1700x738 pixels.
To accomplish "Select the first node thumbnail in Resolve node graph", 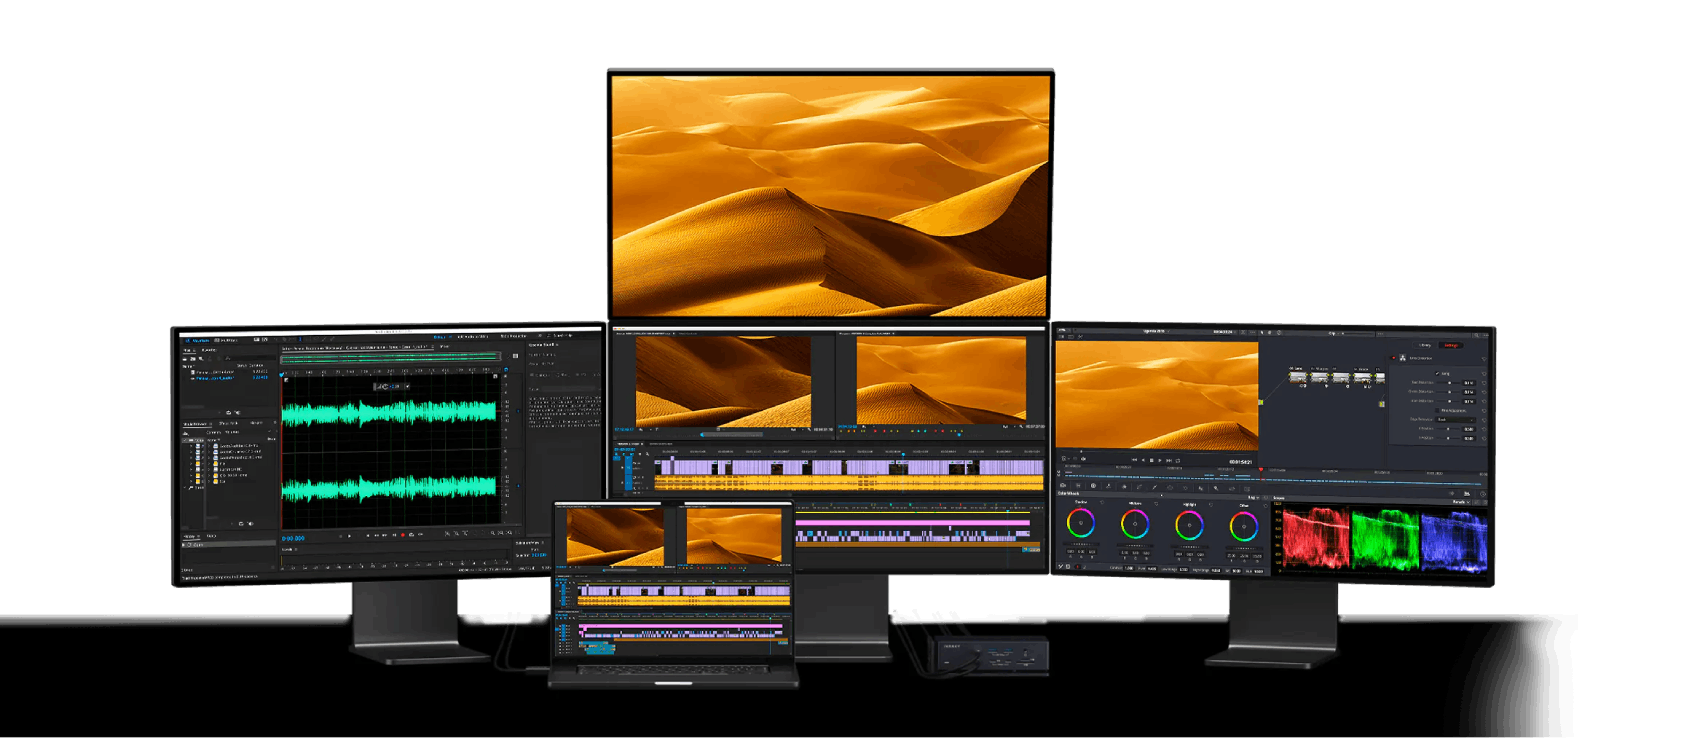I will click(1298, 377).
